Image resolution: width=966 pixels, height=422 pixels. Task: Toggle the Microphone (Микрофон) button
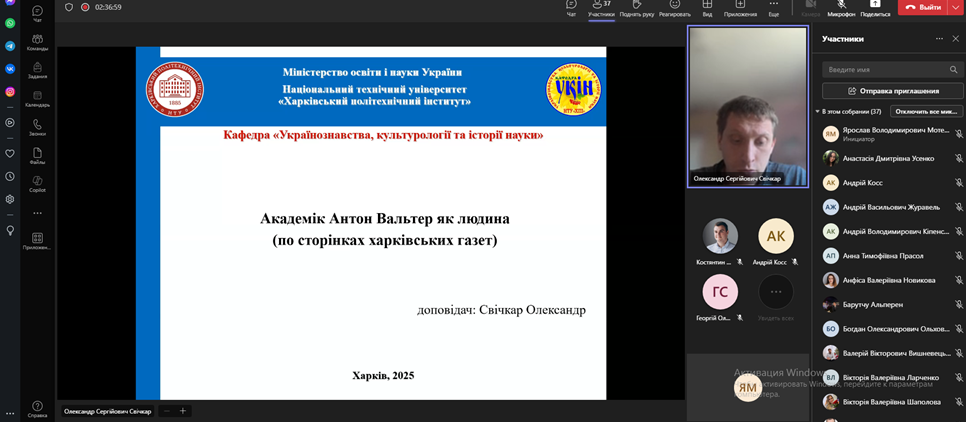[841, 6]
